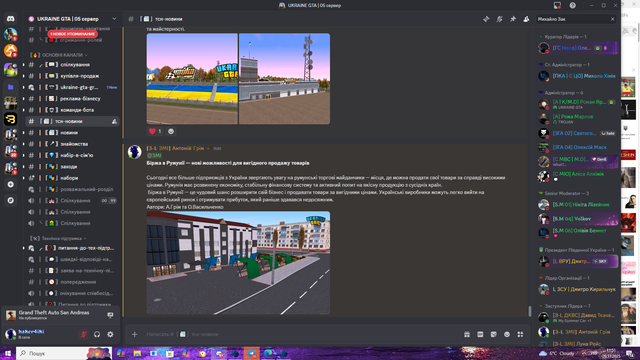Unmute the red crossed microphone button
Image resolution: width=640 pixels, height=360 pixels.
click(x=84, y=334)
